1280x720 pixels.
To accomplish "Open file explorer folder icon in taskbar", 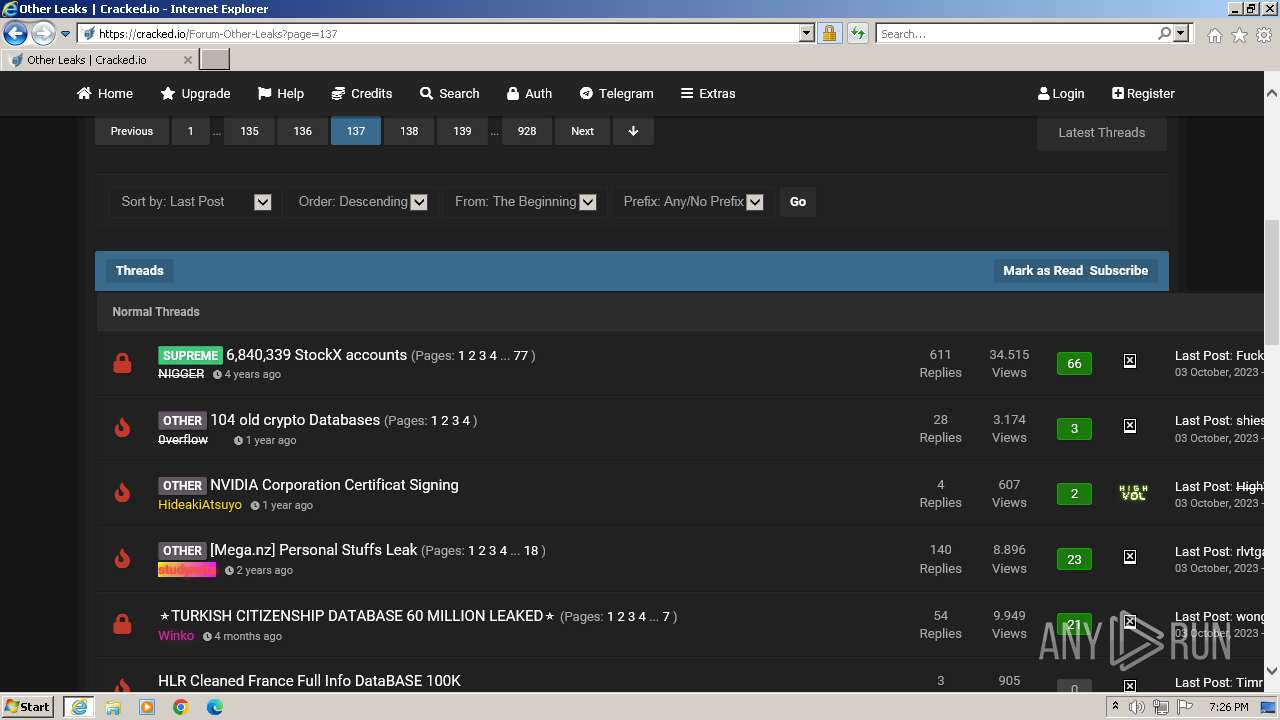I will (113, 707).
